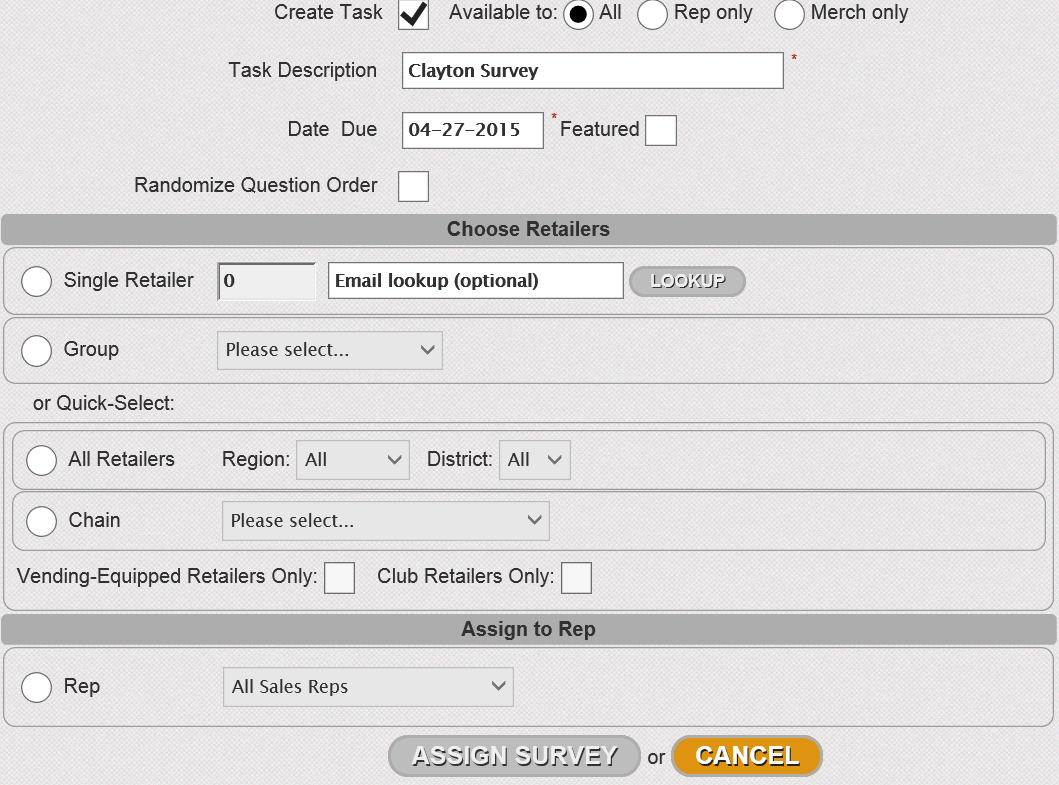Check Vending-Equipped Retailers Only box

(339, 578)
